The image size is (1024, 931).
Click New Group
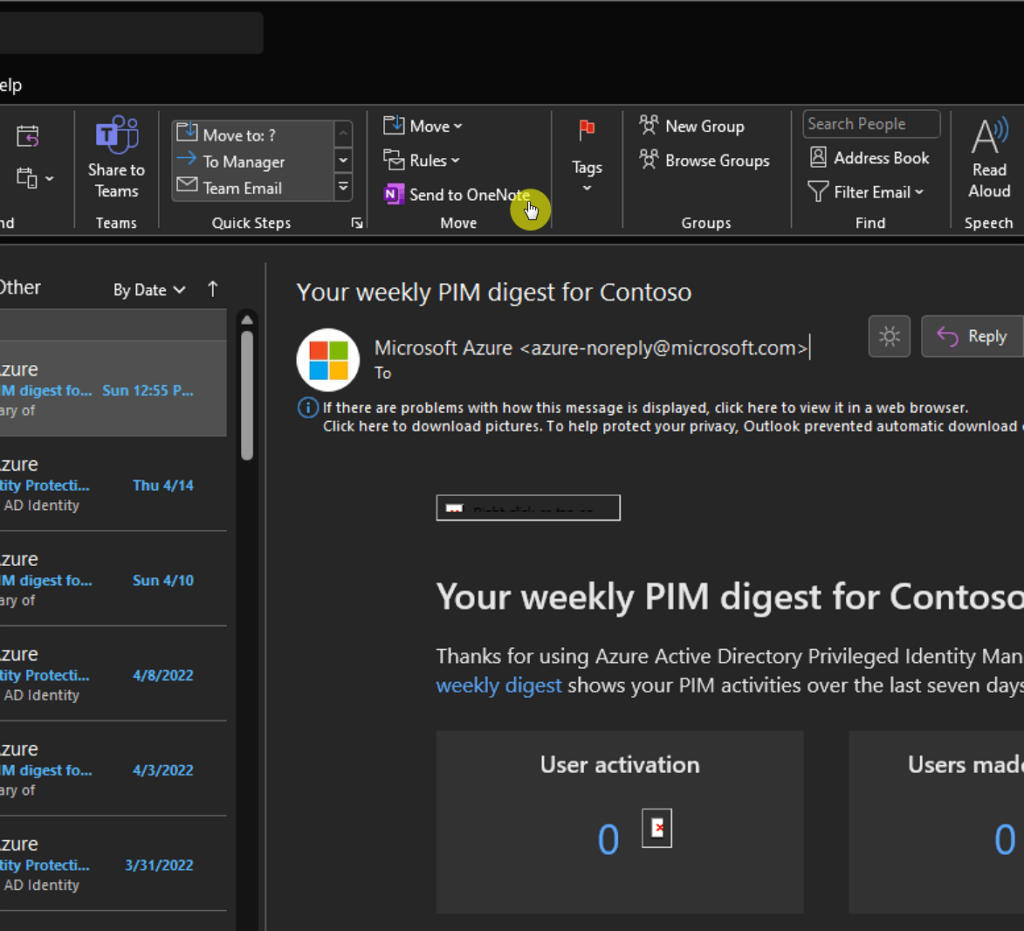[692, 126]
